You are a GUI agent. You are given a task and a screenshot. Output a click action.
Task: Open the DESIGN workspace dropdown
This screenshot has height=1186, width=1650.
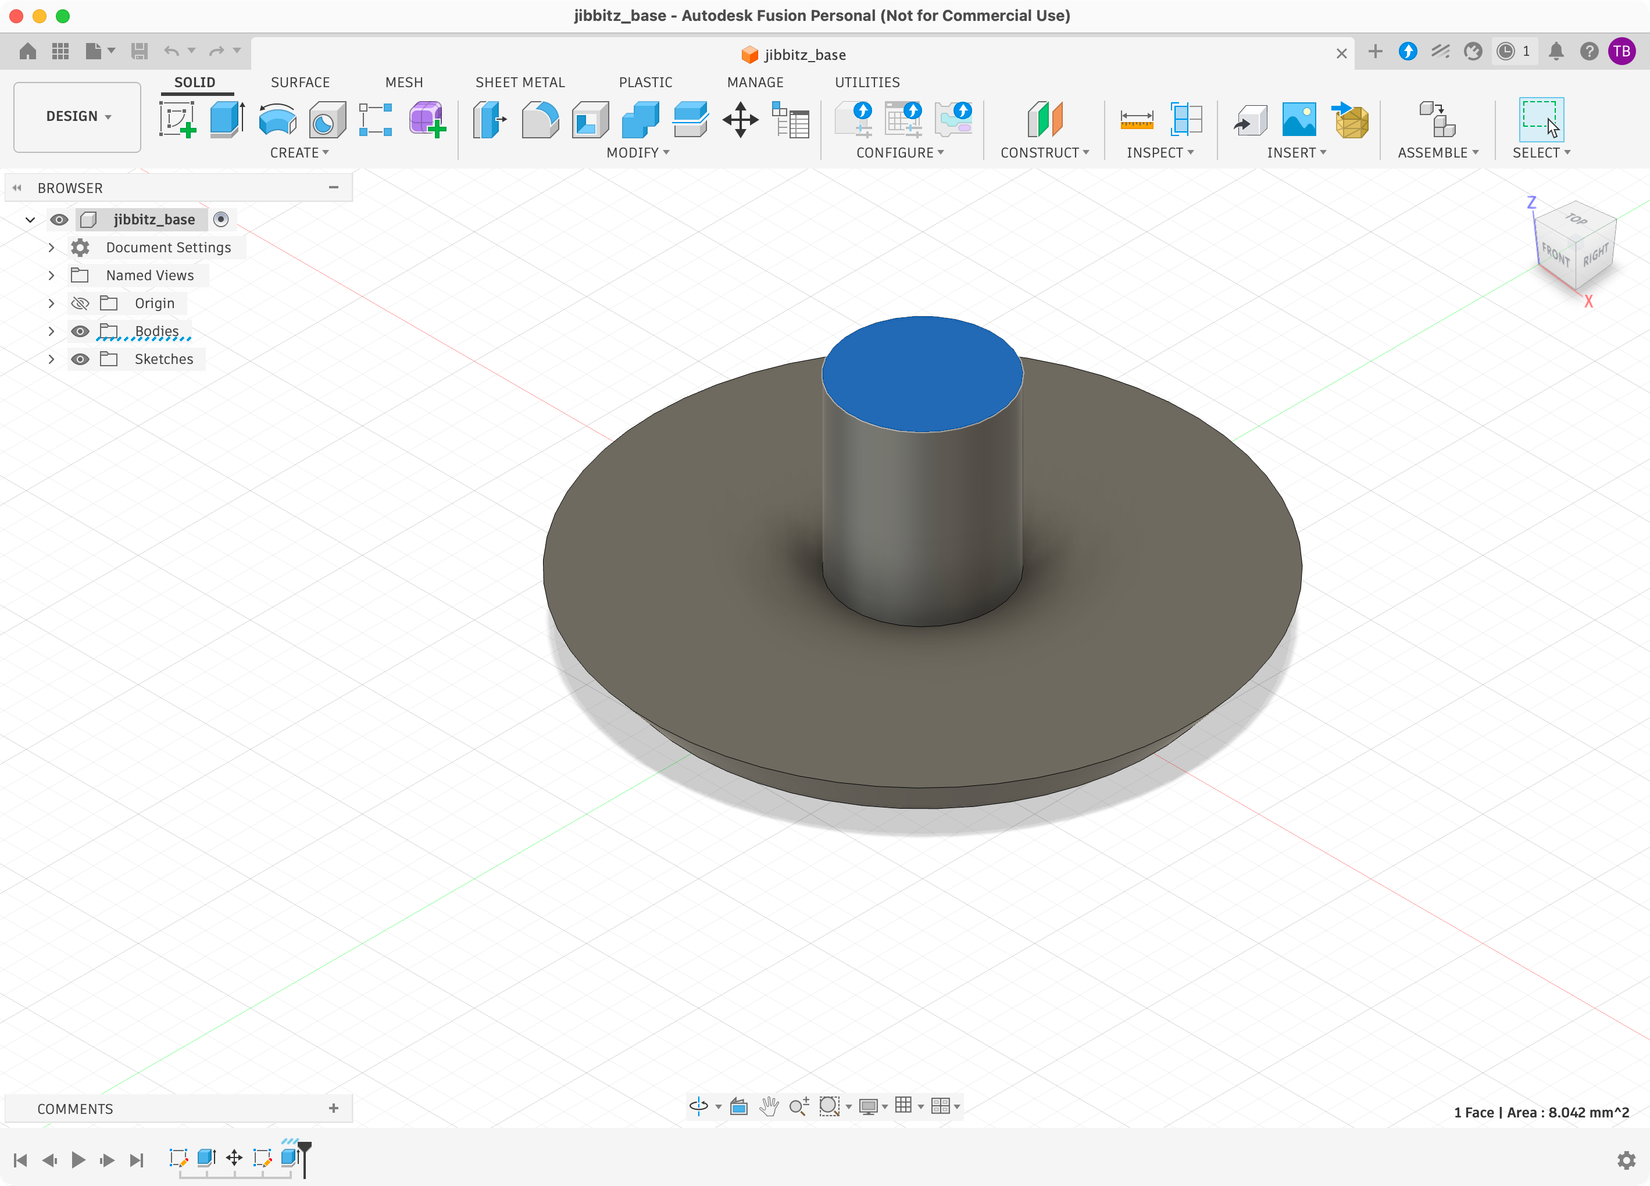pyautogui.click(x=78, y=117)
